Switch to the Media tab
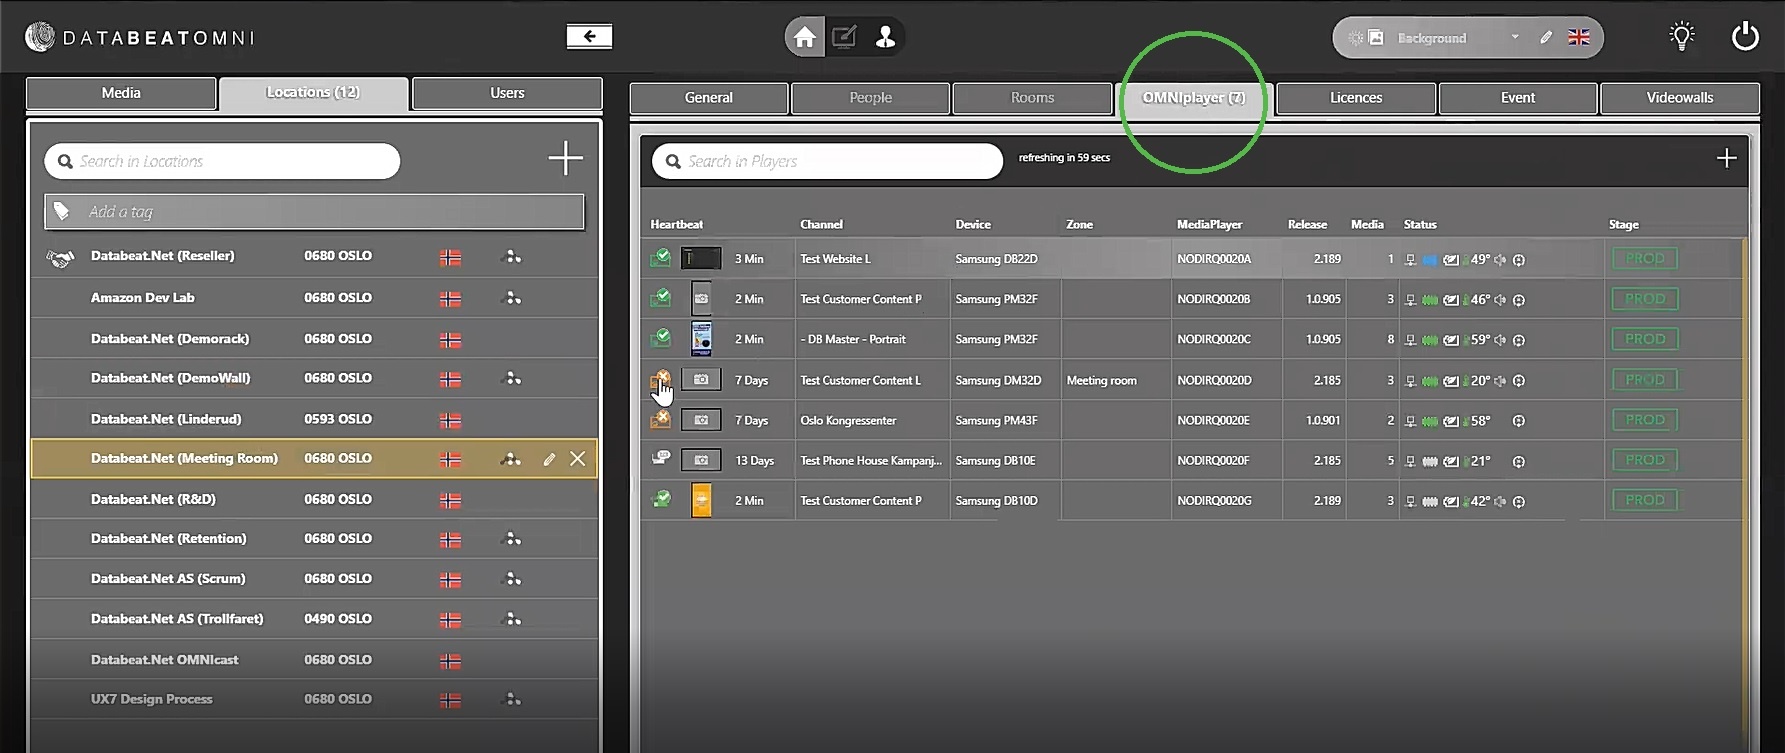Screen dimensions: 1785x753 point(121,93)
